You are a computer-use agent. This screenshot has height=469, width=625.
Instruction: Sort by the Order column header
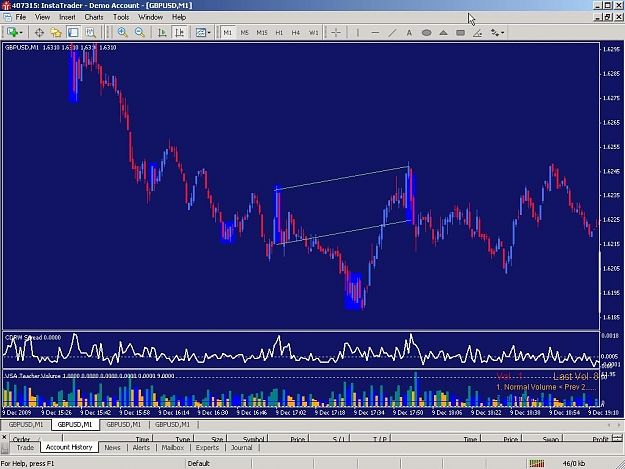pos(35,439)
